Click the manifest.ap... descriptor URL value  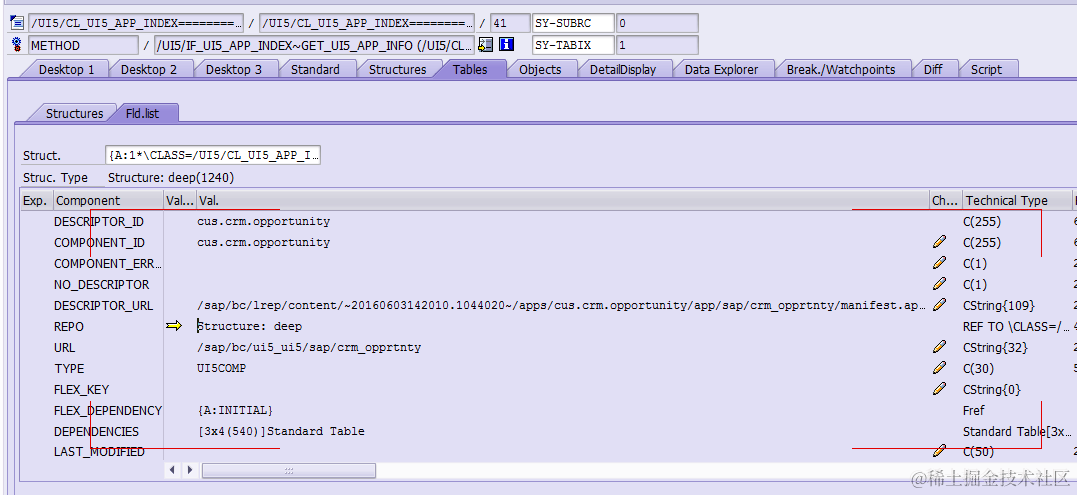pyautogui.click(x=562, y=305)
